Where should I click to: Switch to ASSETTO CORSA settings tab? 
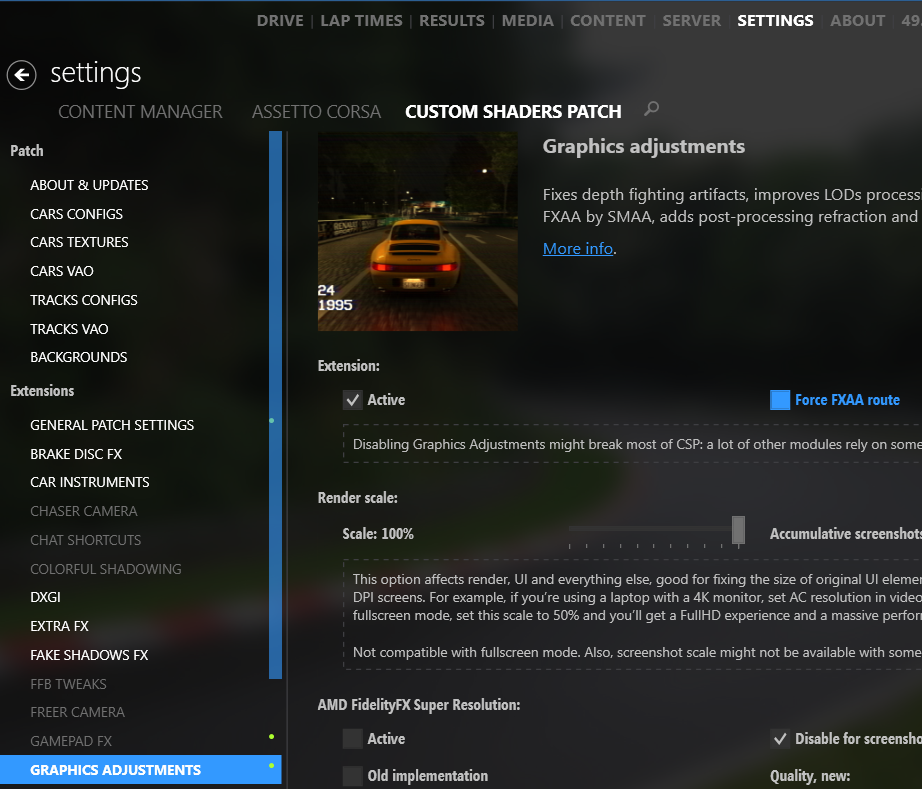[x=316, y=112]
